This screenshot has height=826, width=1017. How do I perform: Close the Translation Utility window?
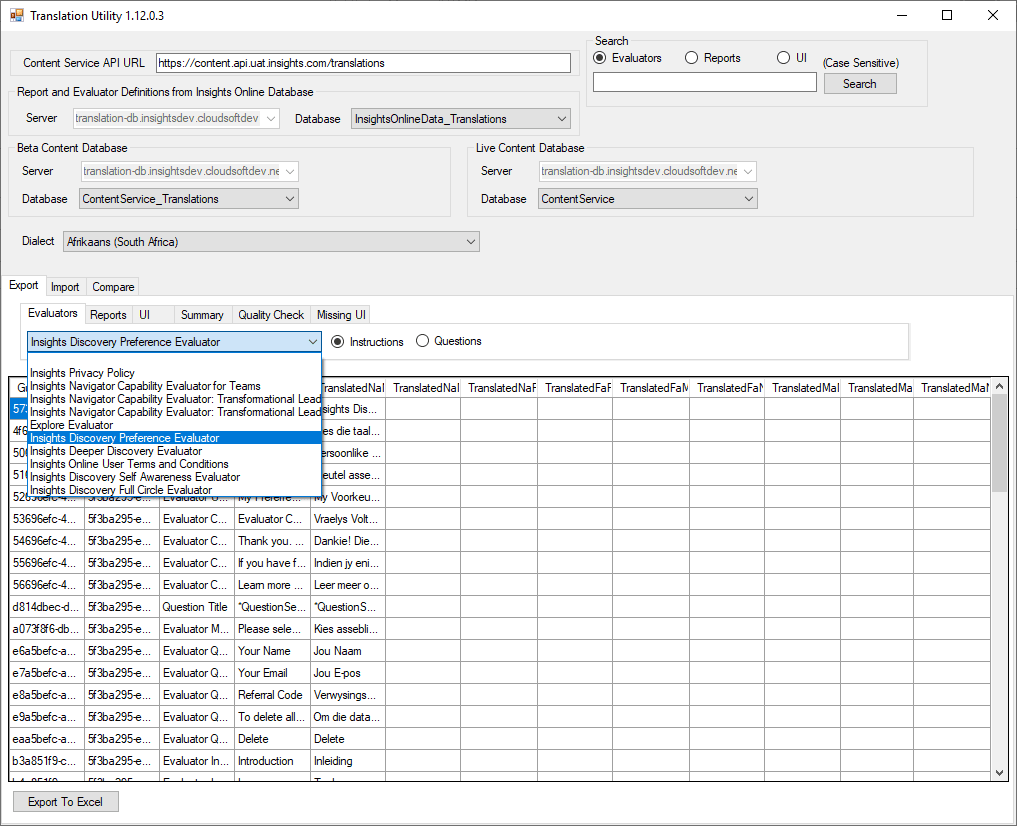click(x=993, y=15)
